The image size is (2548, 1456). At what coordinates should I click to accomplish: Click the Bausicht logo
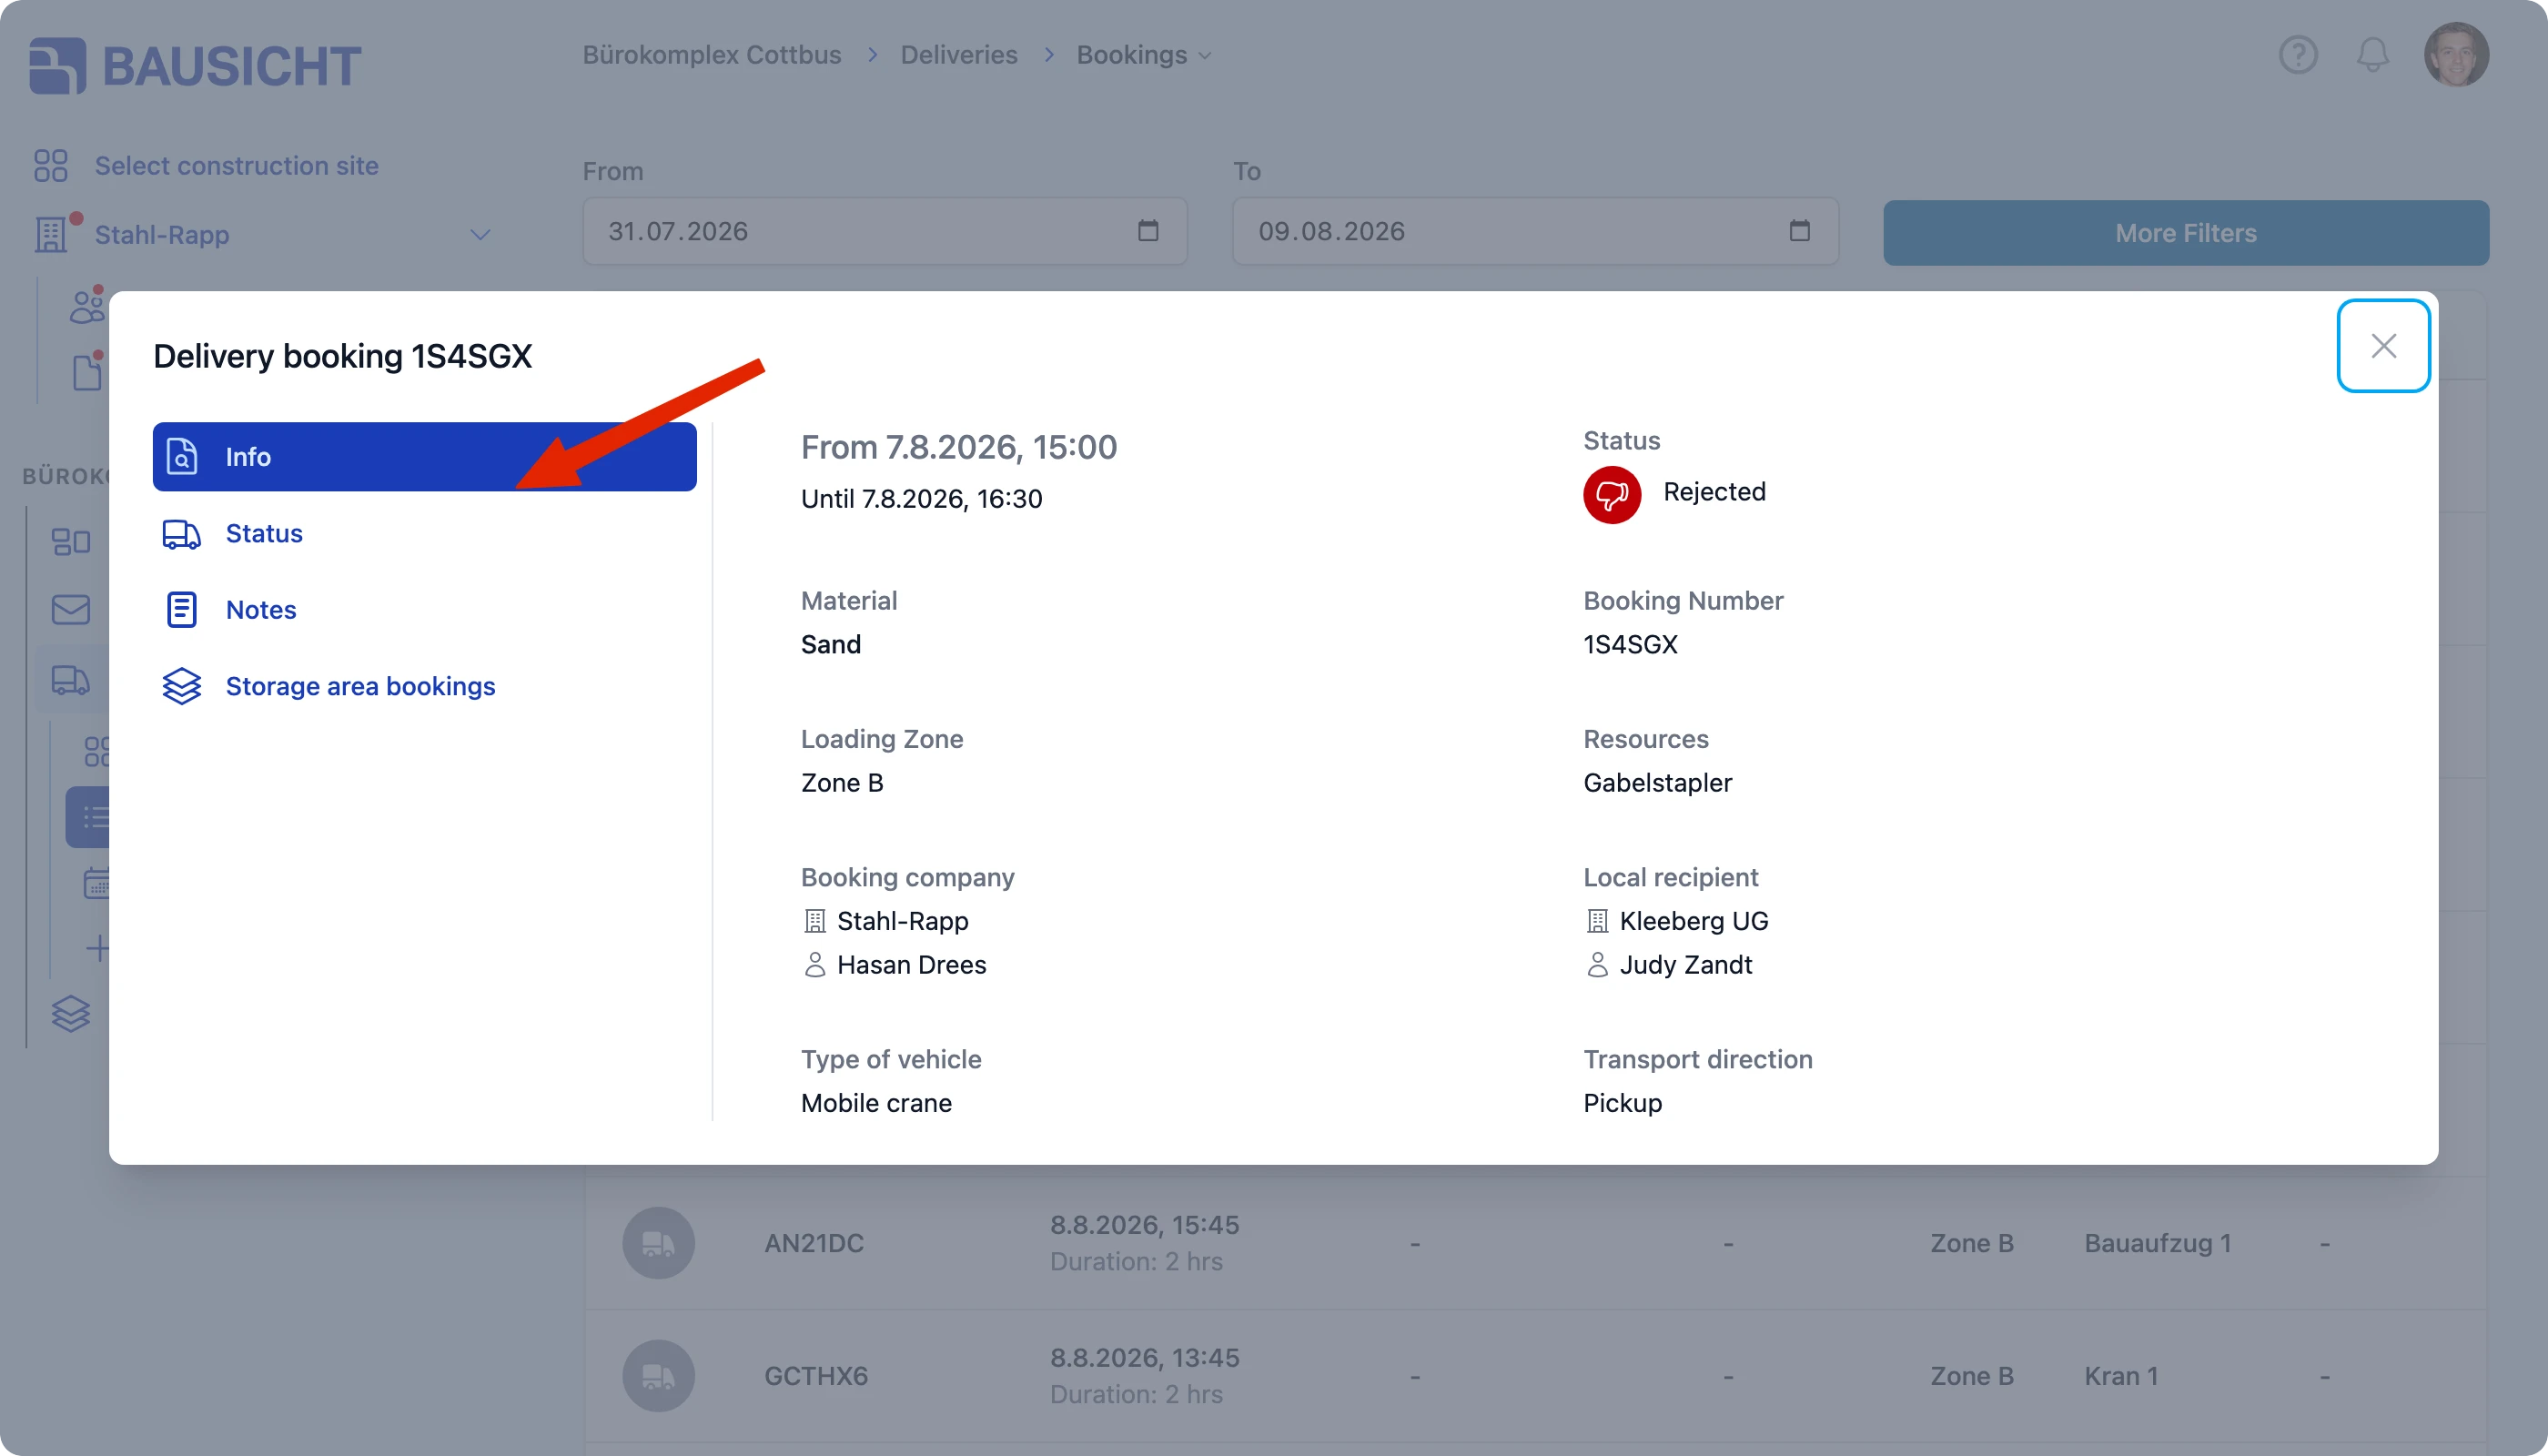coord(195,66)
